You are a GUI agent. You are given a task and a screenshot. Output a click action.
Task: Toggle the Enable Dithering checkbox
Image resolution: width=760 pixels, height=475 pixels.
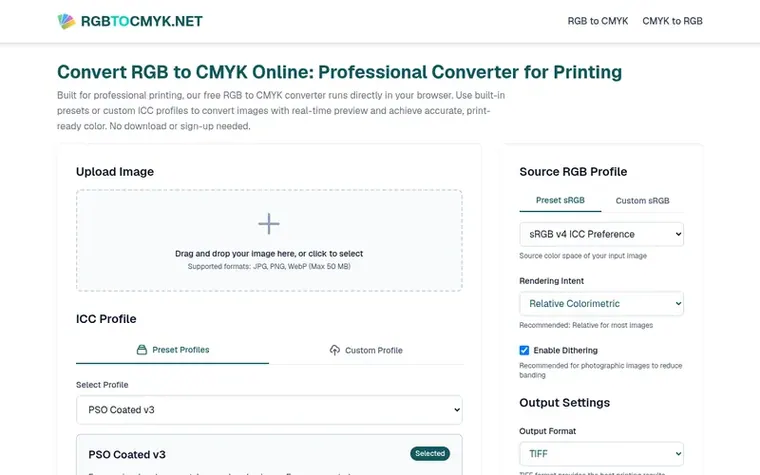[x=524, y=350]
